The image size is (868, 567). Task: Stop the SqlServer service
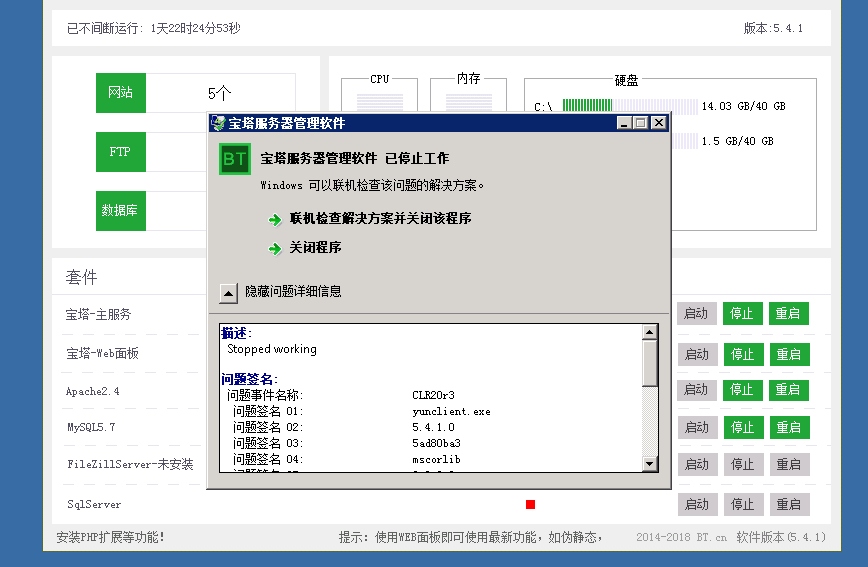click(743, 504)
